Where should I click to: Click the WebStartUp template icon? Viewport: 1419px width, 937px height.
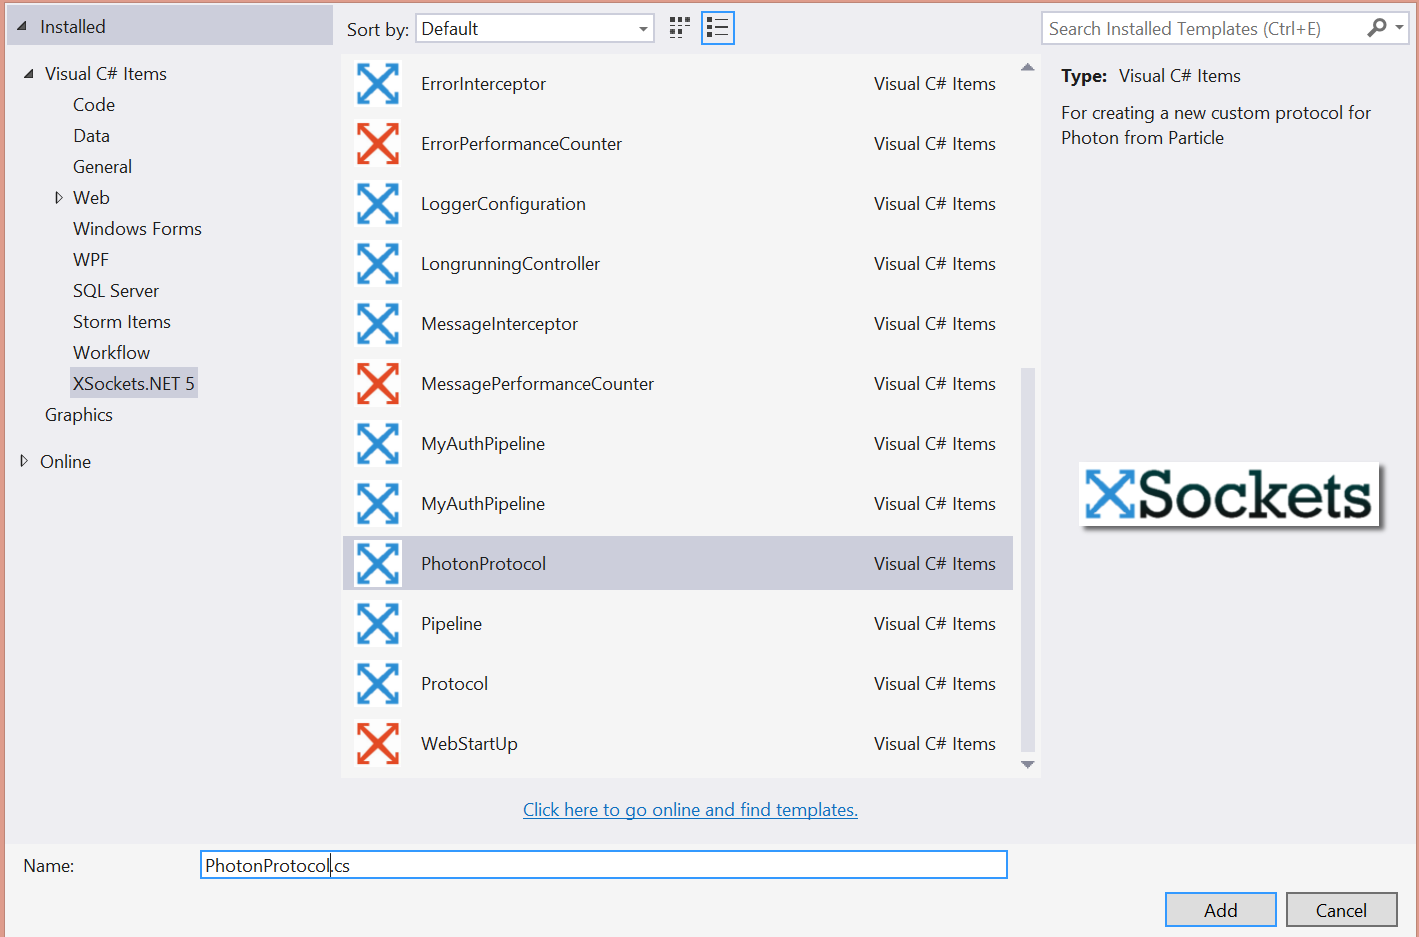click(x=378, y=744)
